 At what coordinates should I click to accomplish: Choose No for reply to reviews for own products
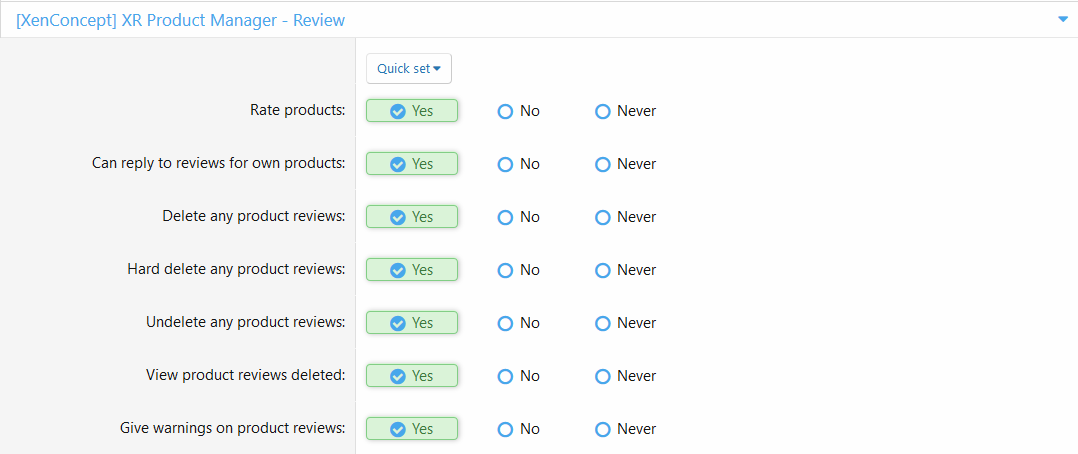[x=518, y=164]
